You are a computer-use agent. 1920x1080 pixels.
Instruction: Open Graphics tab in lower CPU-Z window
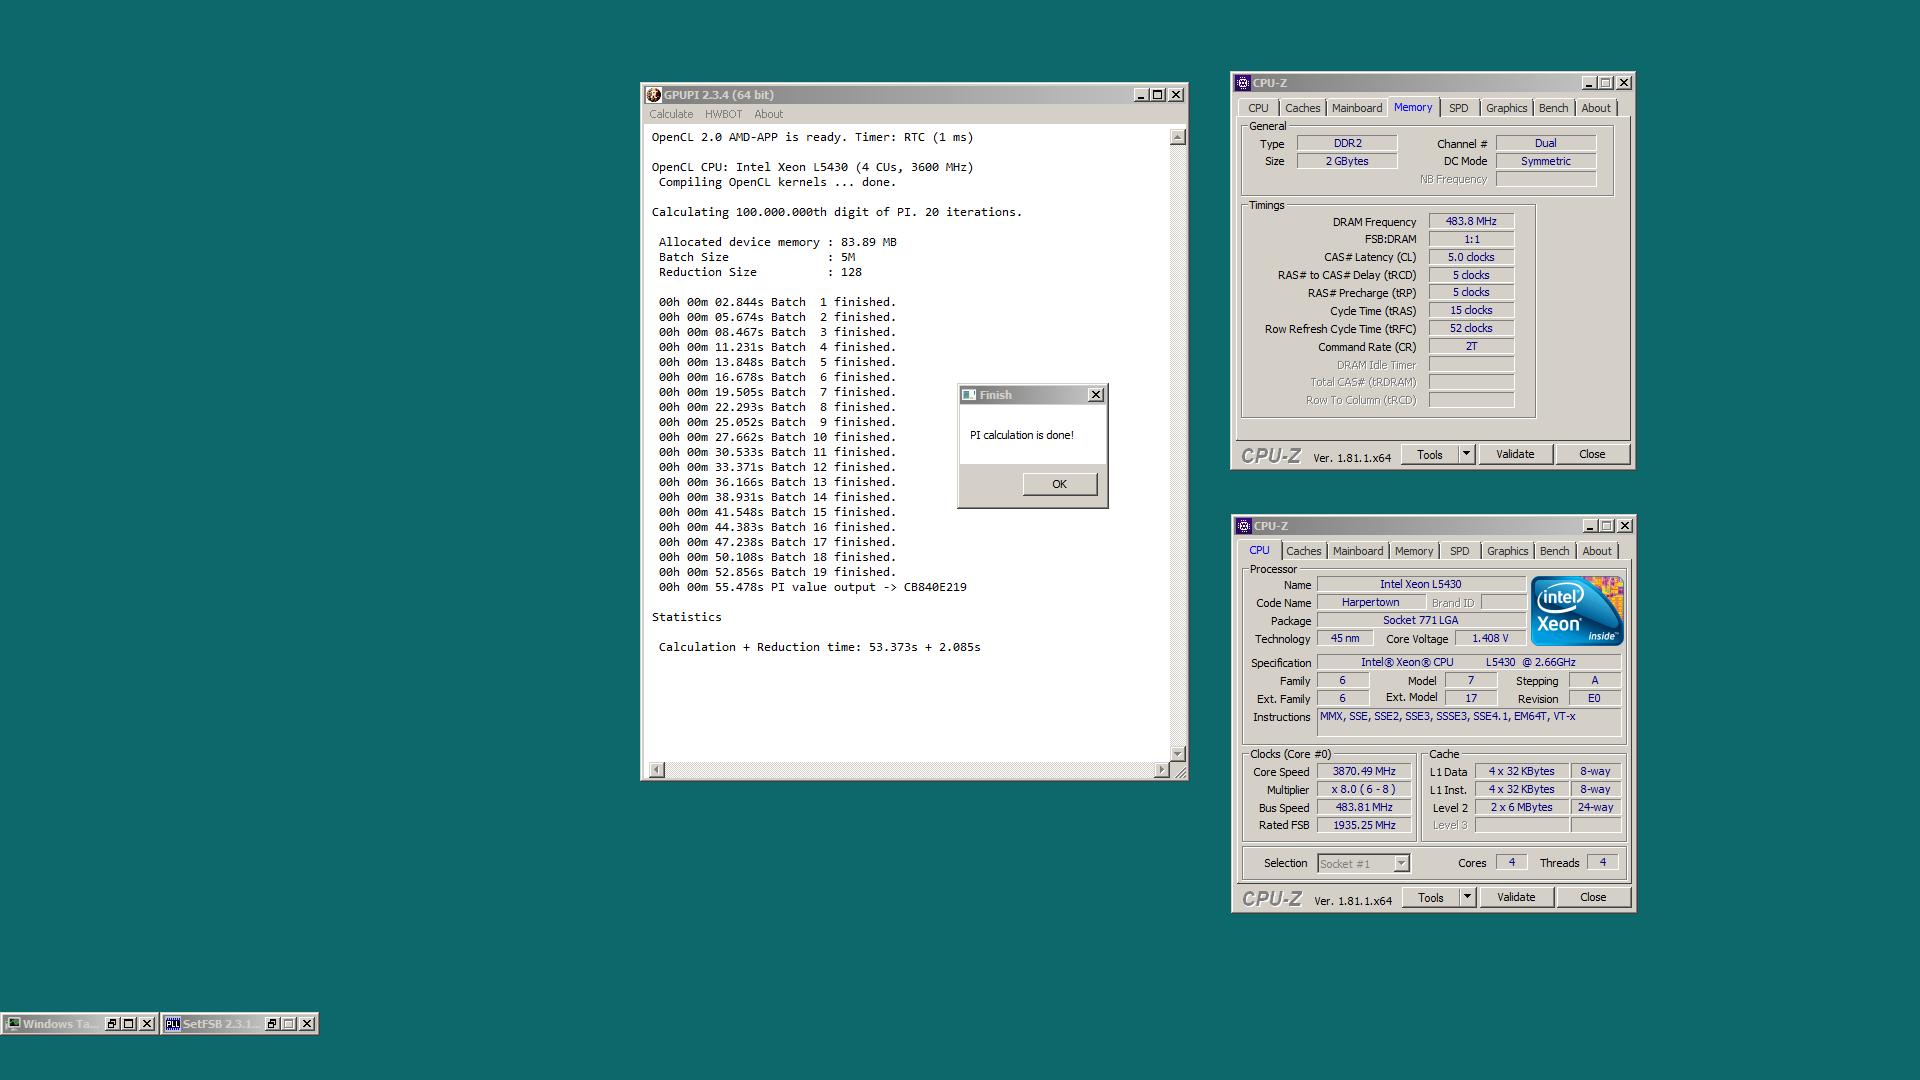pos(1507,551)
